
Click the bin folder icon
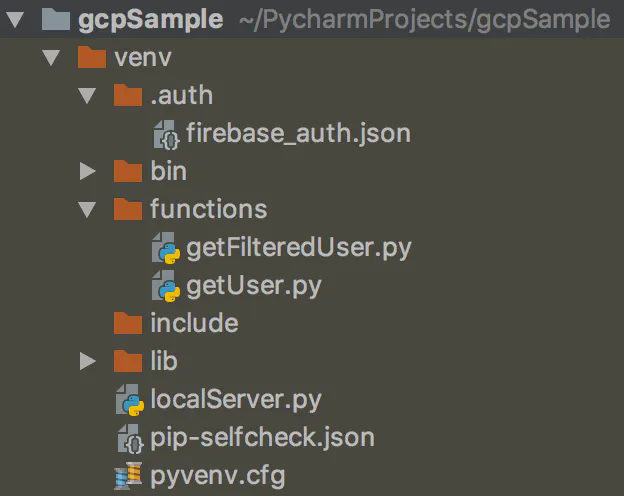[128, 171]
